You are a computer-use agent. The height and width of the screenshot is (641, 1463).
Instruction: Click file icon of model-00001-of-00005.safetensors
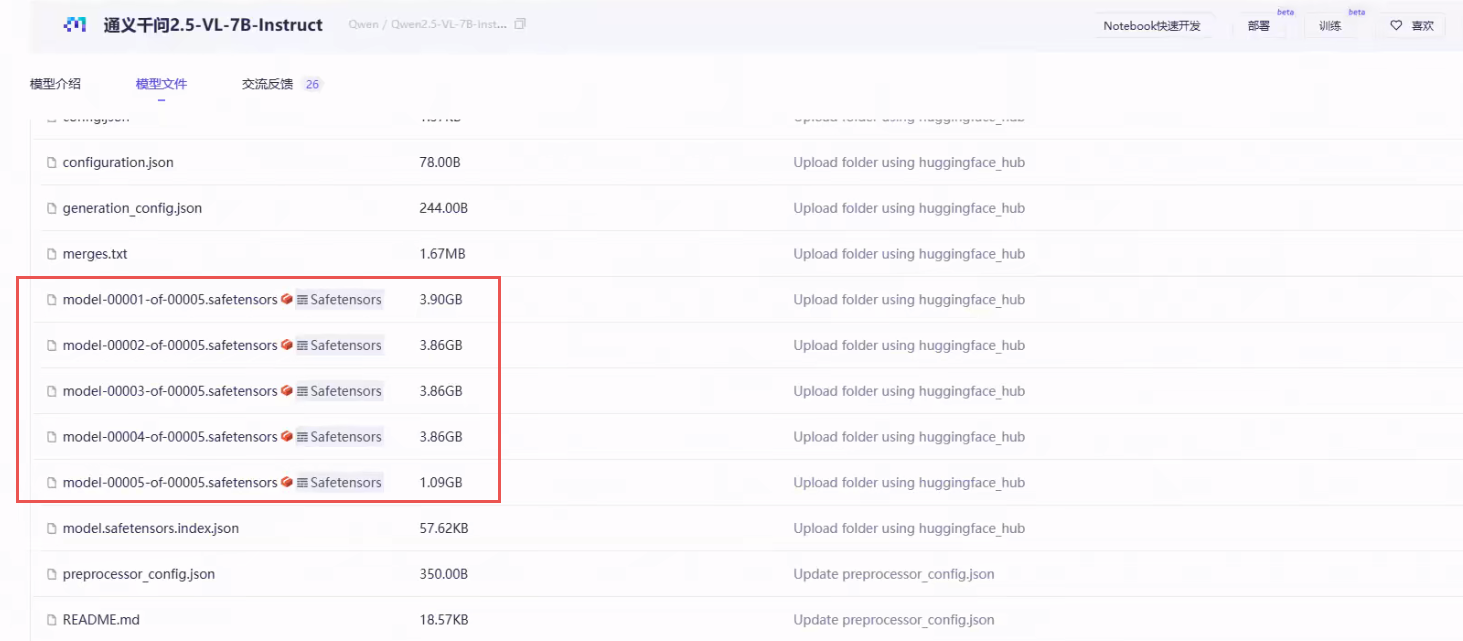pyautogui.click(x=52, y=300)
